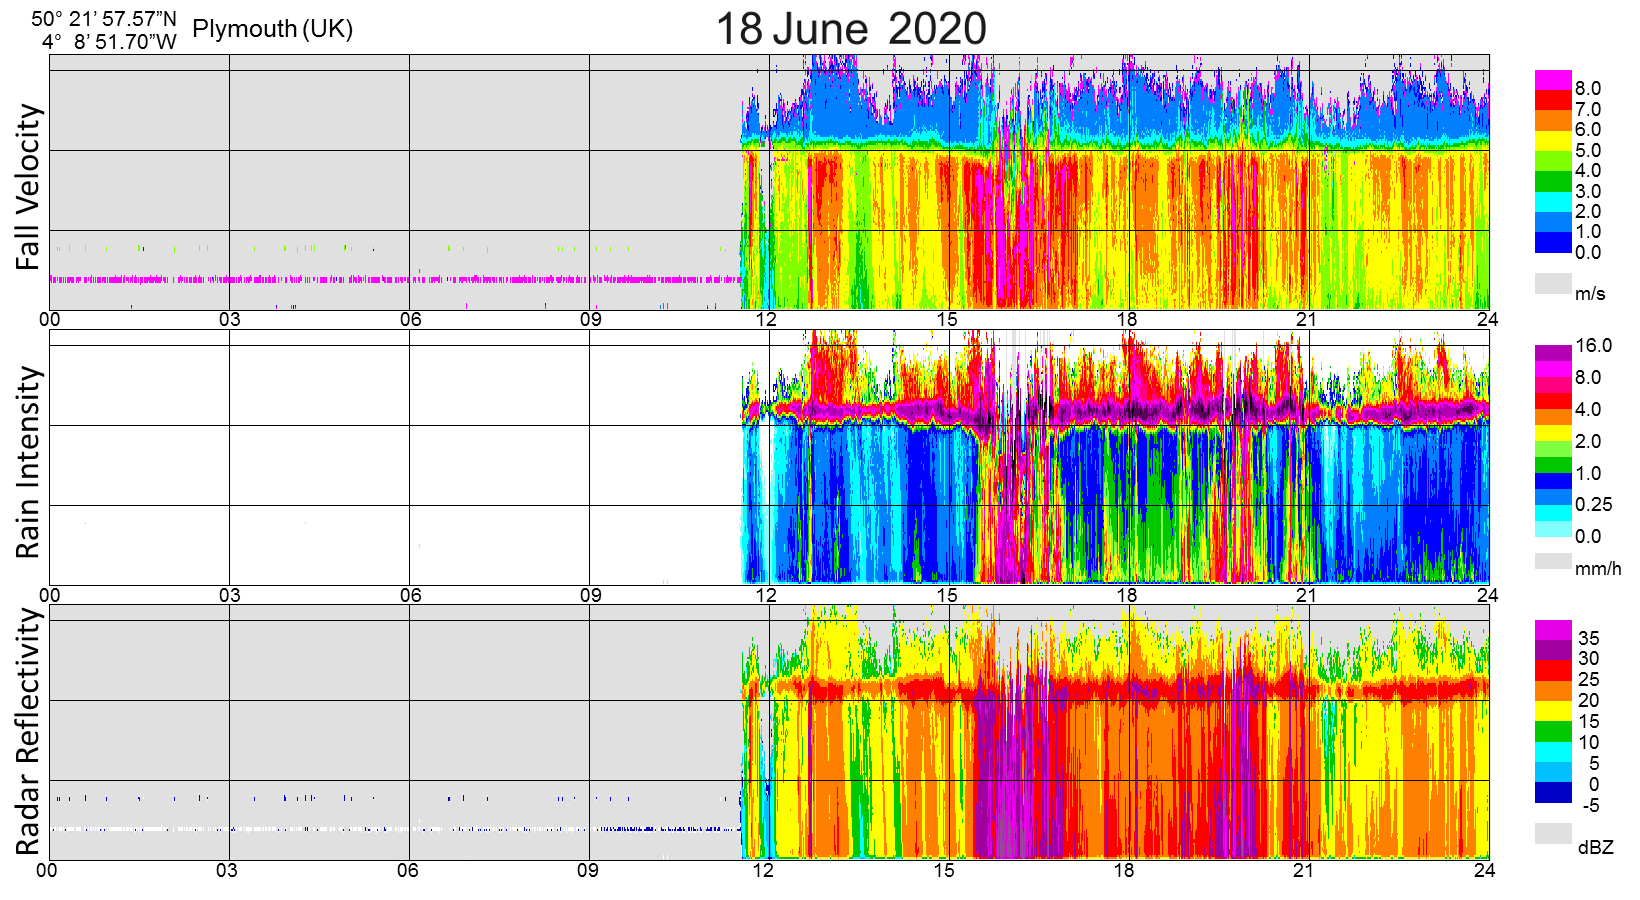Click the "16.0" value in Rain Intensity legend
This screenshot has width=1640, height=900.
click(1594, 346)
